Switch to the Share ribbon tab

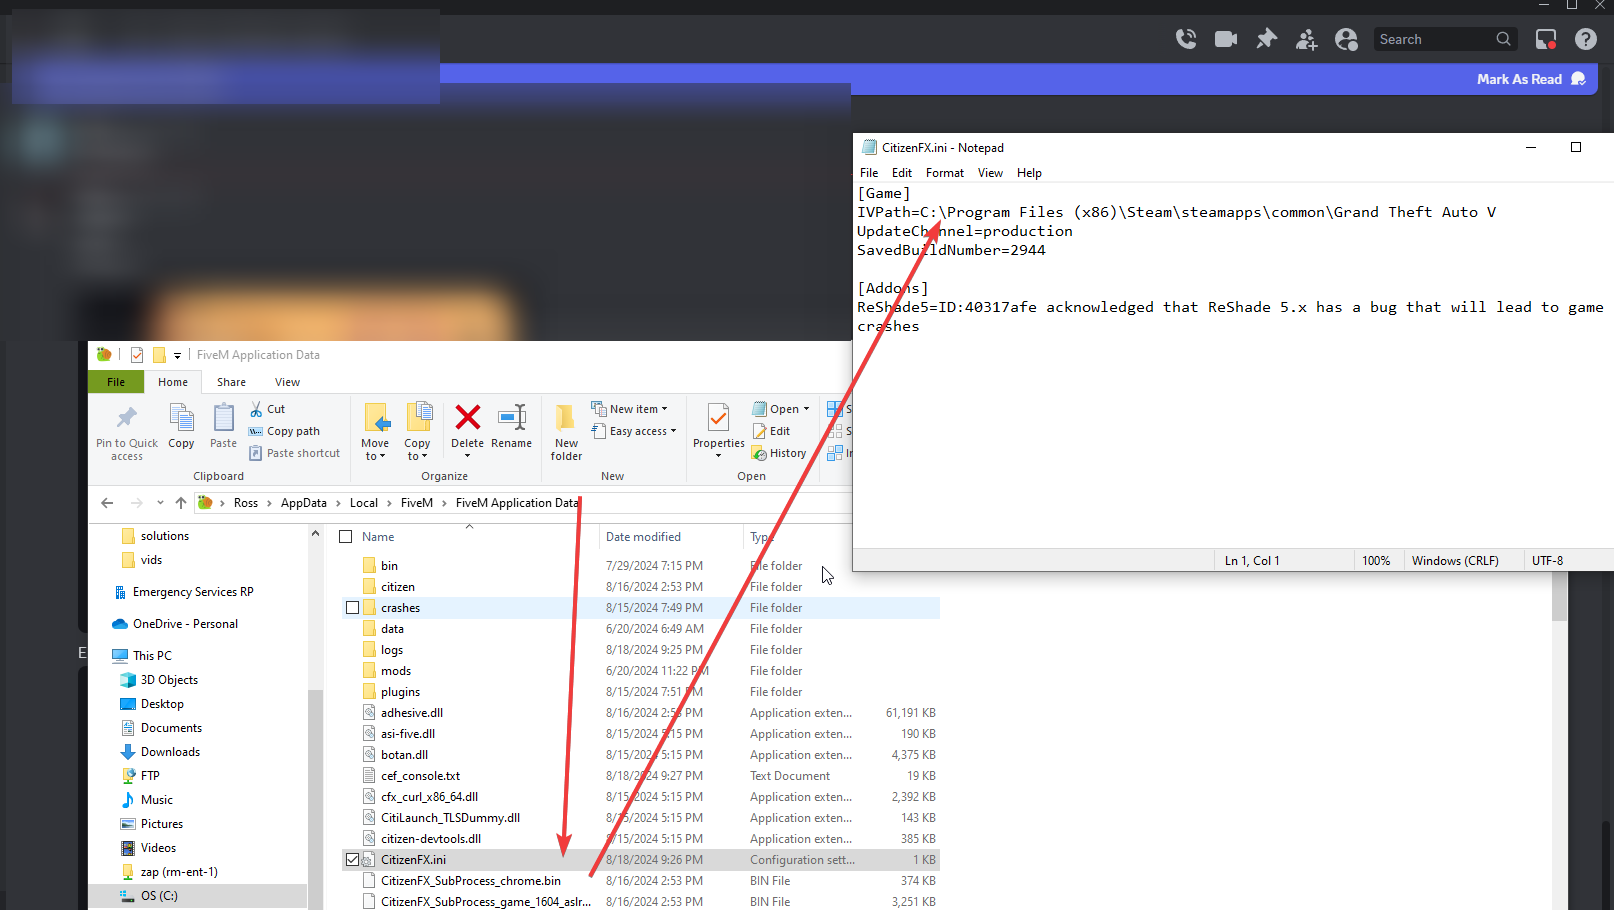(x=231, y=382)
